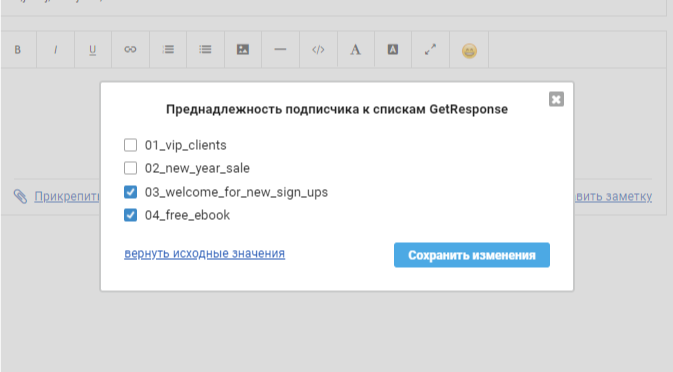Select the 03_welcome_for_new_sign_ups label
673x372 pixels.
[236, 192]
